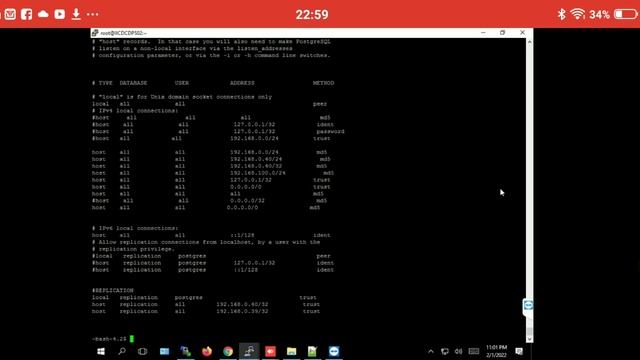The image size is (640, 360).
Task: Select the active PuTTY taskbar icon
Action: 249,351
